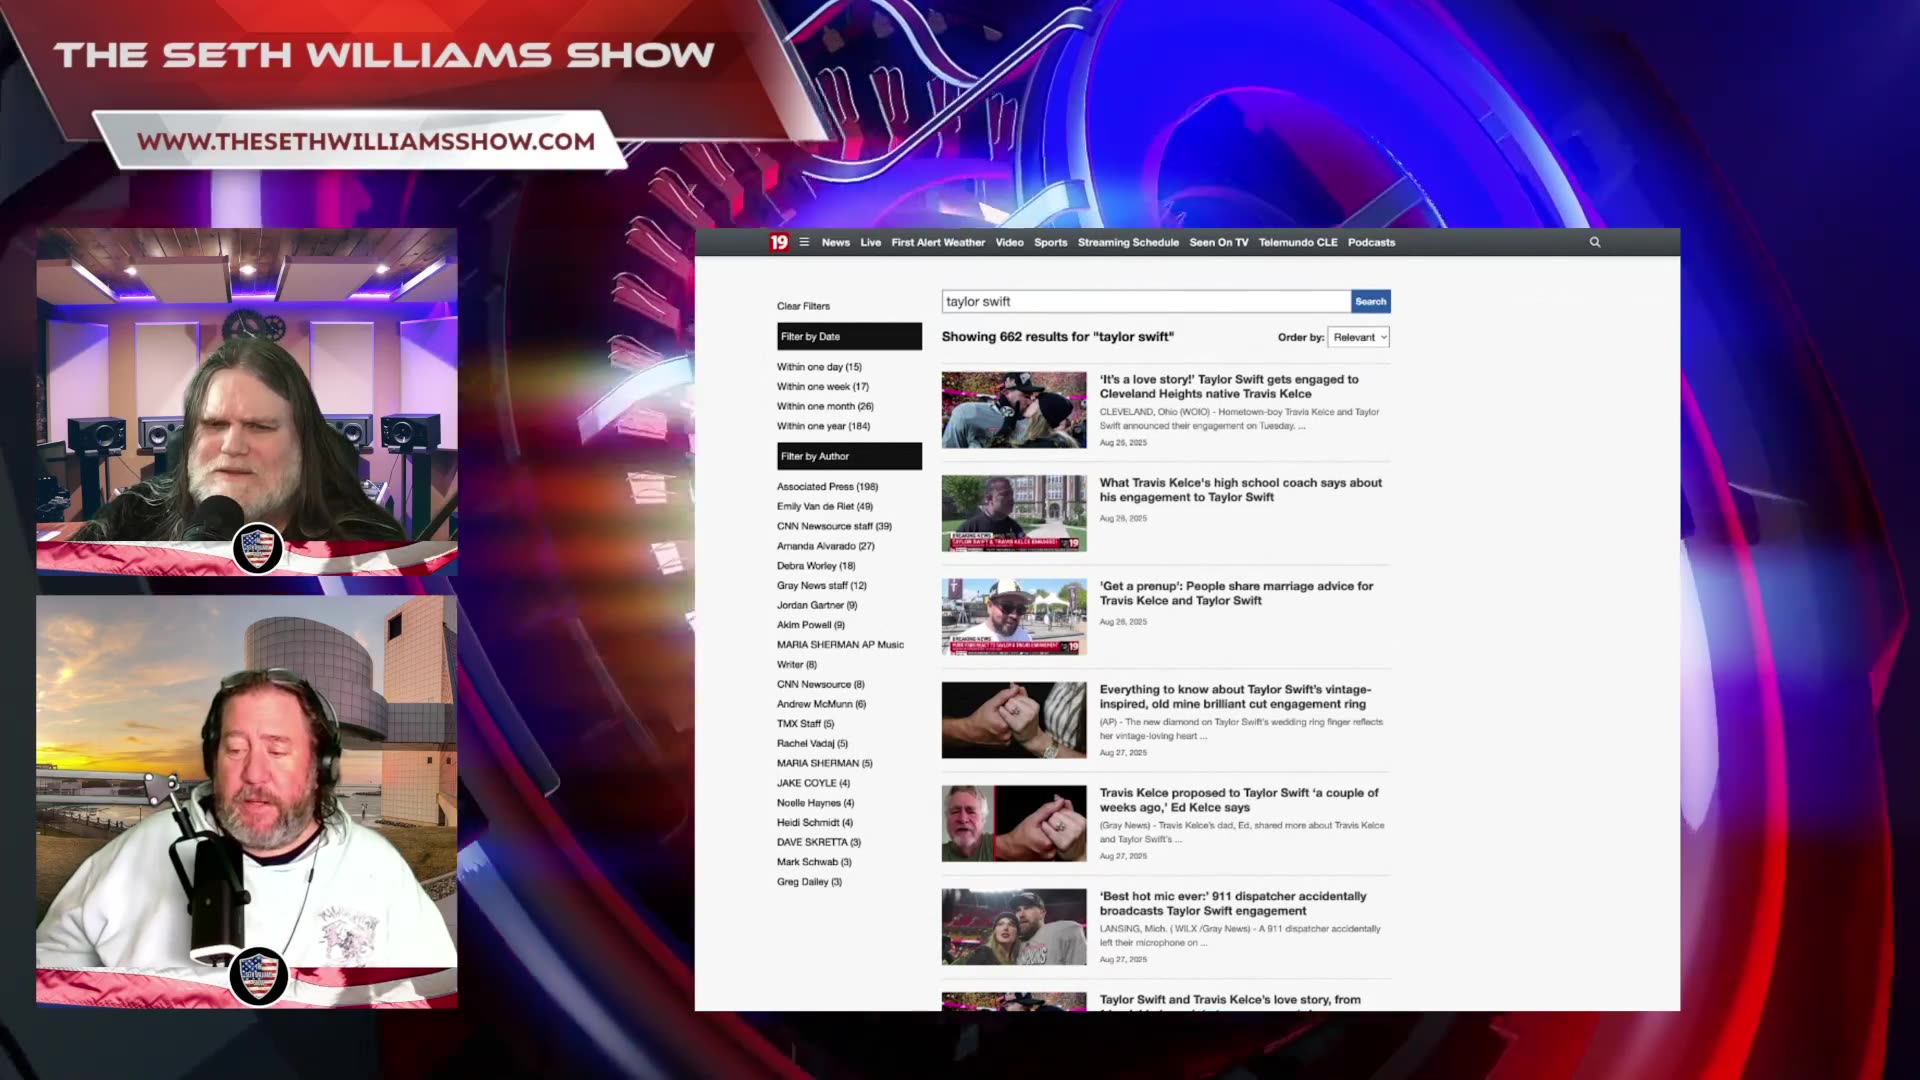
Task: Open the Podcasts menu item
Action: pos(1371,243)
